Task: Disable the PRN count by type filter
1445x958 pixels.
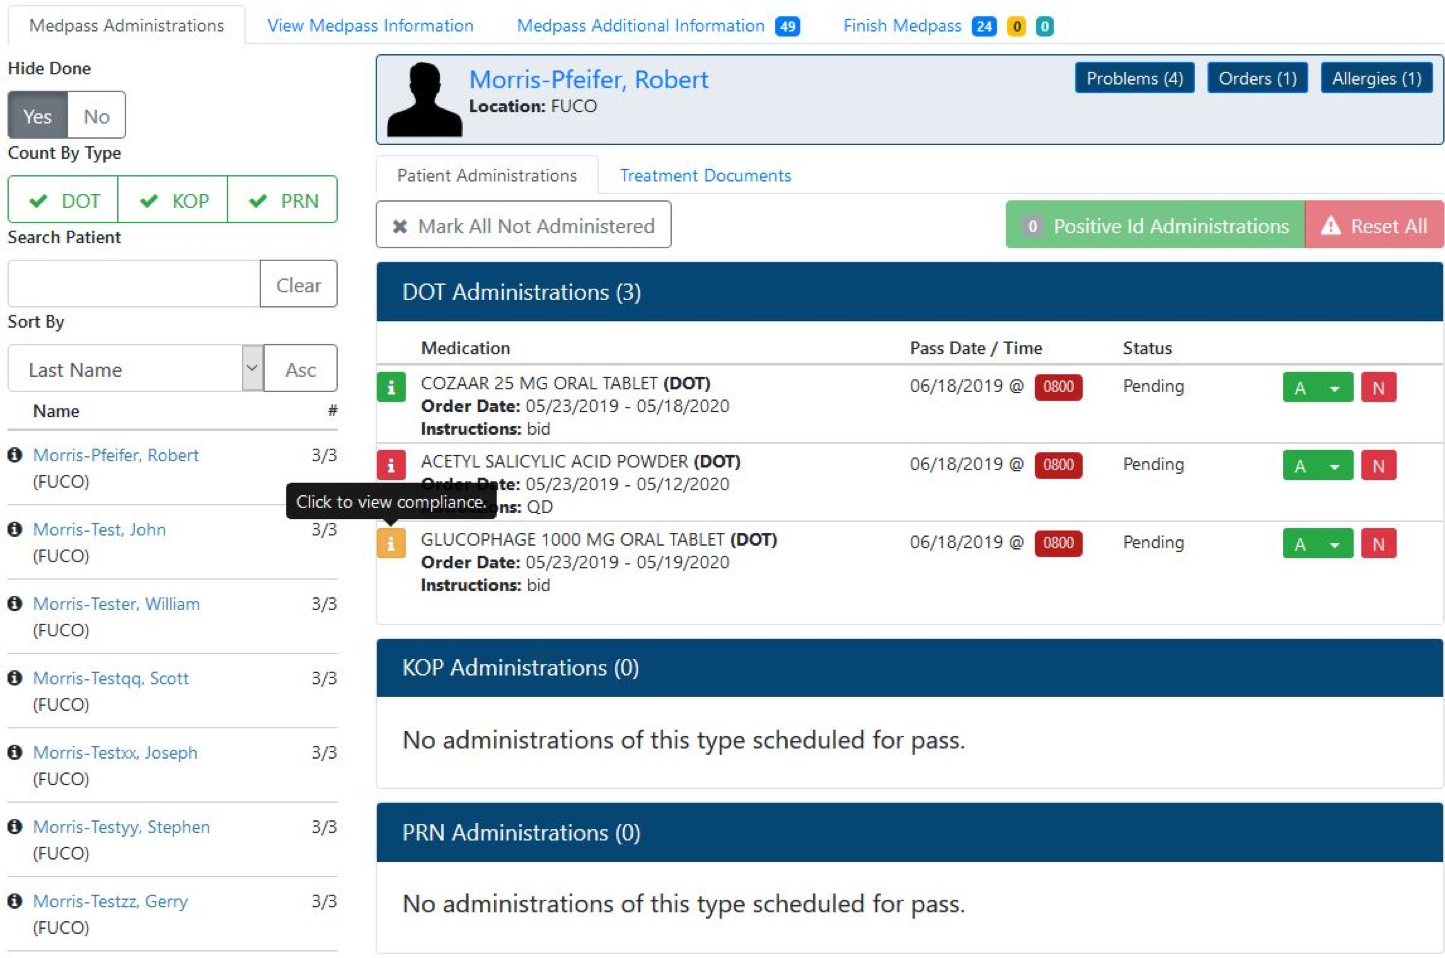Action: (282, 199)
